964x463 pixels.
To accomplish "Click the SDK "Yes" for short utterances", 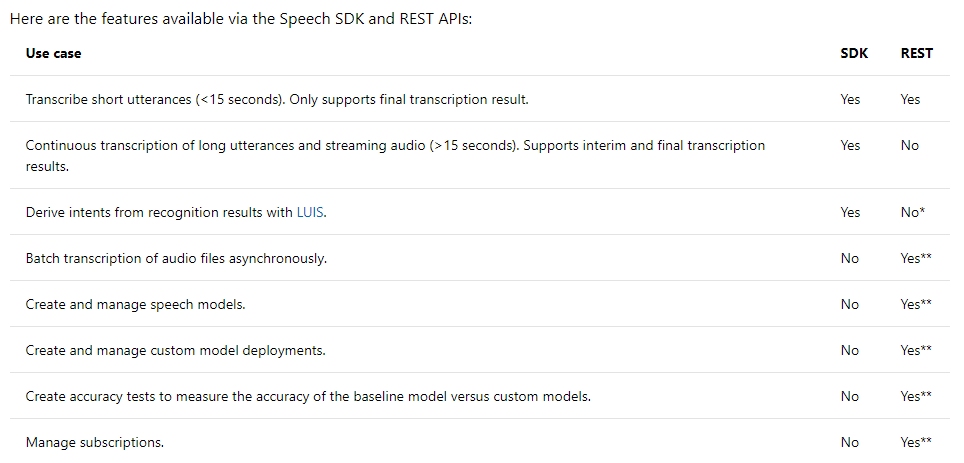I will tap(850, 99).
